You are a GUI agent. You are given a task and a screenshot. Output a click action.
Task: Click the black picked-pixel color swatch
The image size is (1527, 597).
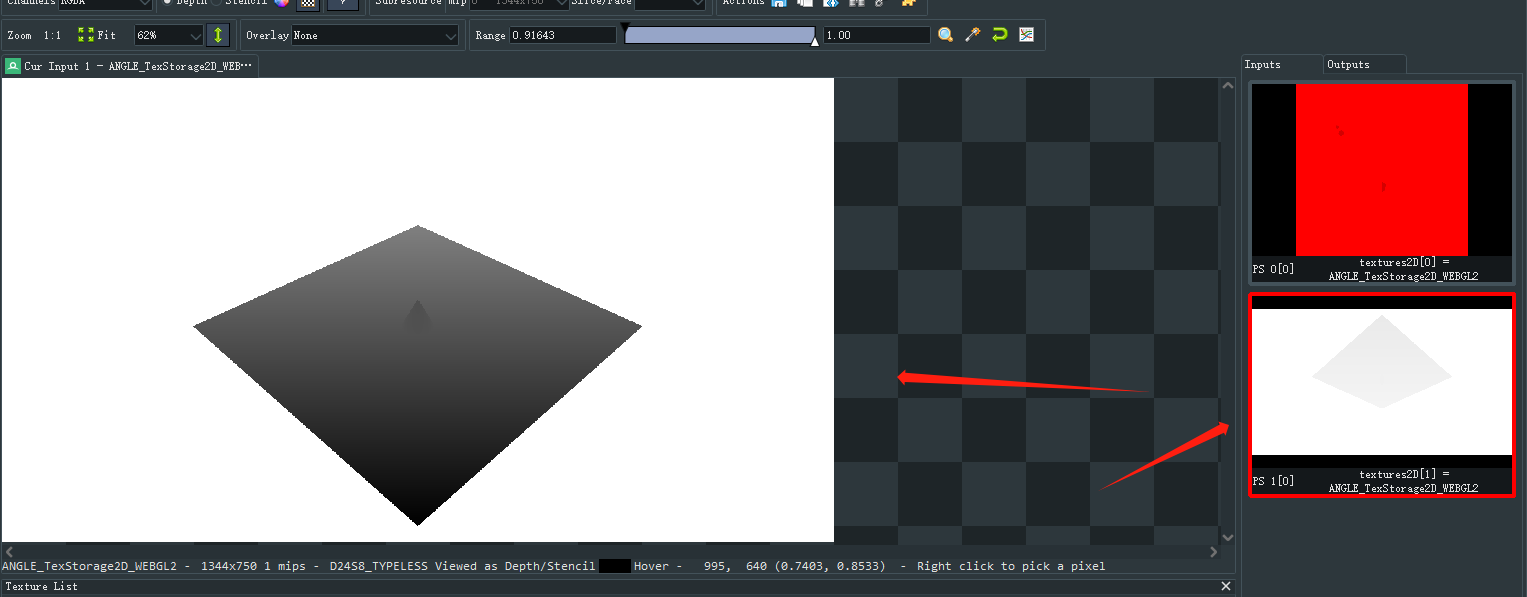coord(615,566)
